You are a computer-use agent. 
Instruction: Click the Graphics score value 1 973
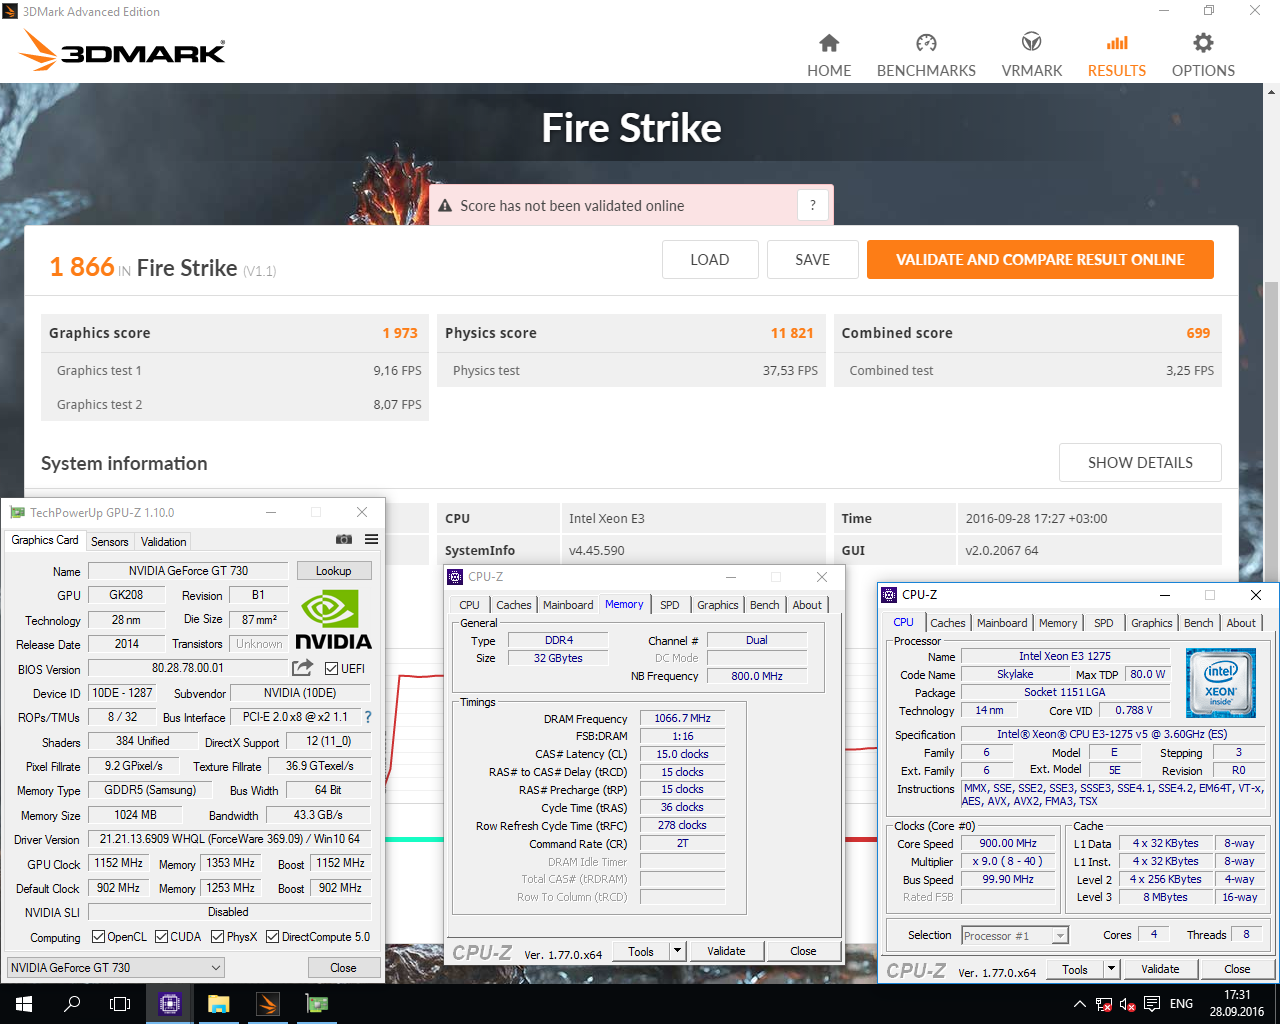tap(400, 333)
